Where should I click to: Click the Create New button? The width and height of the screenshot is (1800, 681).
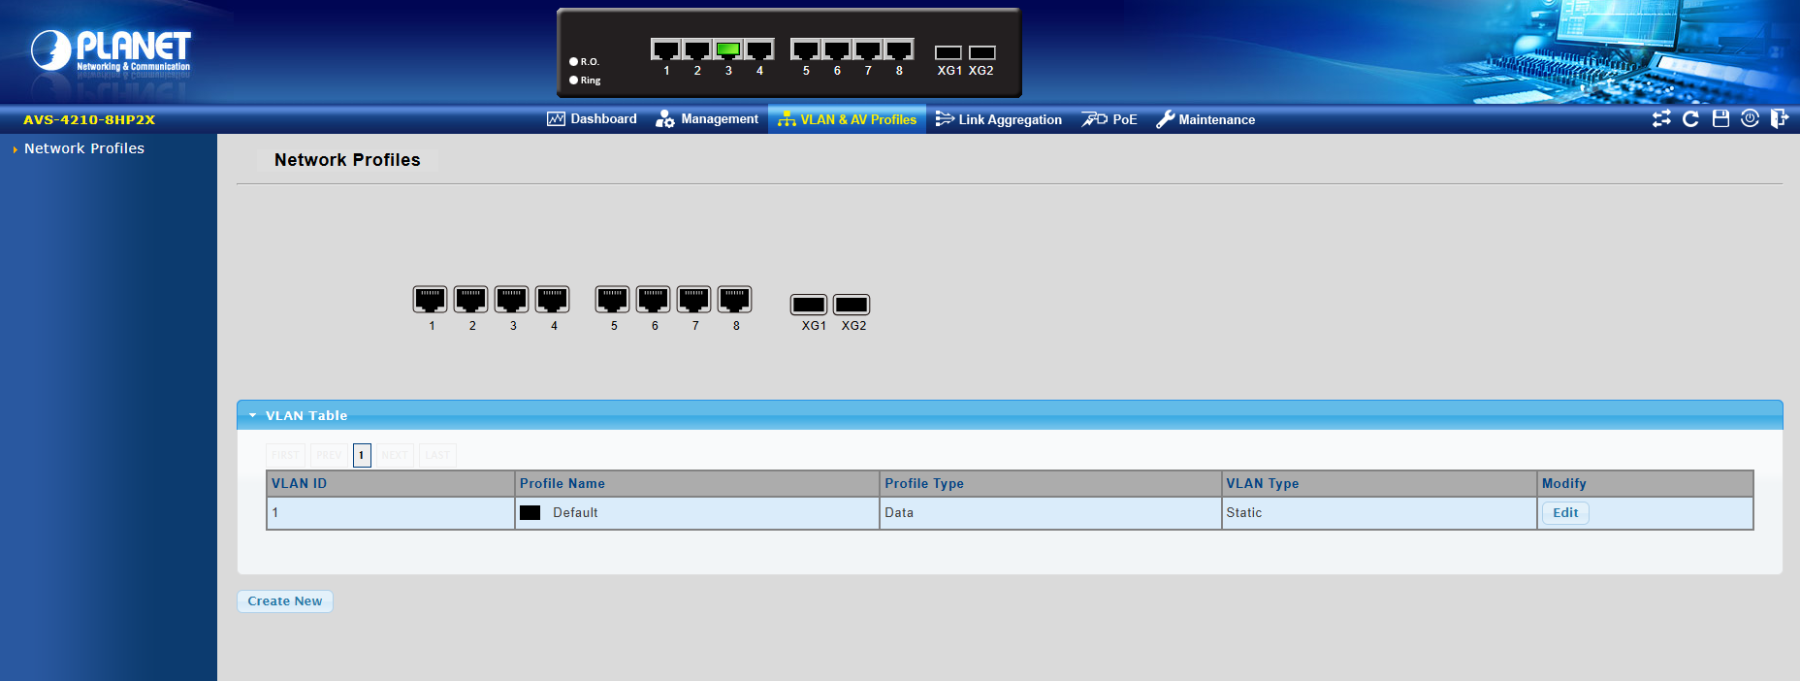(285, 601)
